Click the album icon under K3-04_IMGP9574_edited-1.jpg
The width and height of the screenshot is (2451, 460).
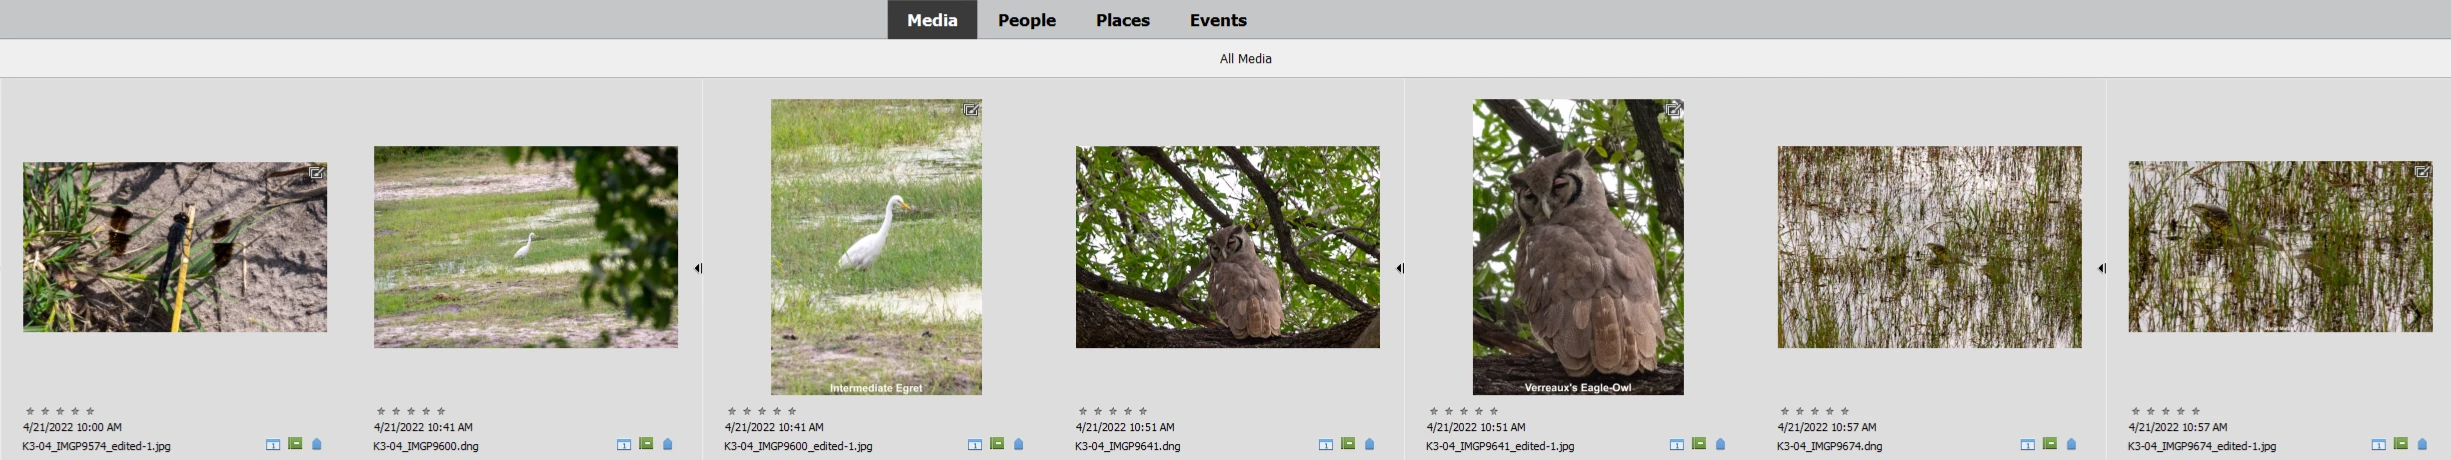[x=295, y=443]
